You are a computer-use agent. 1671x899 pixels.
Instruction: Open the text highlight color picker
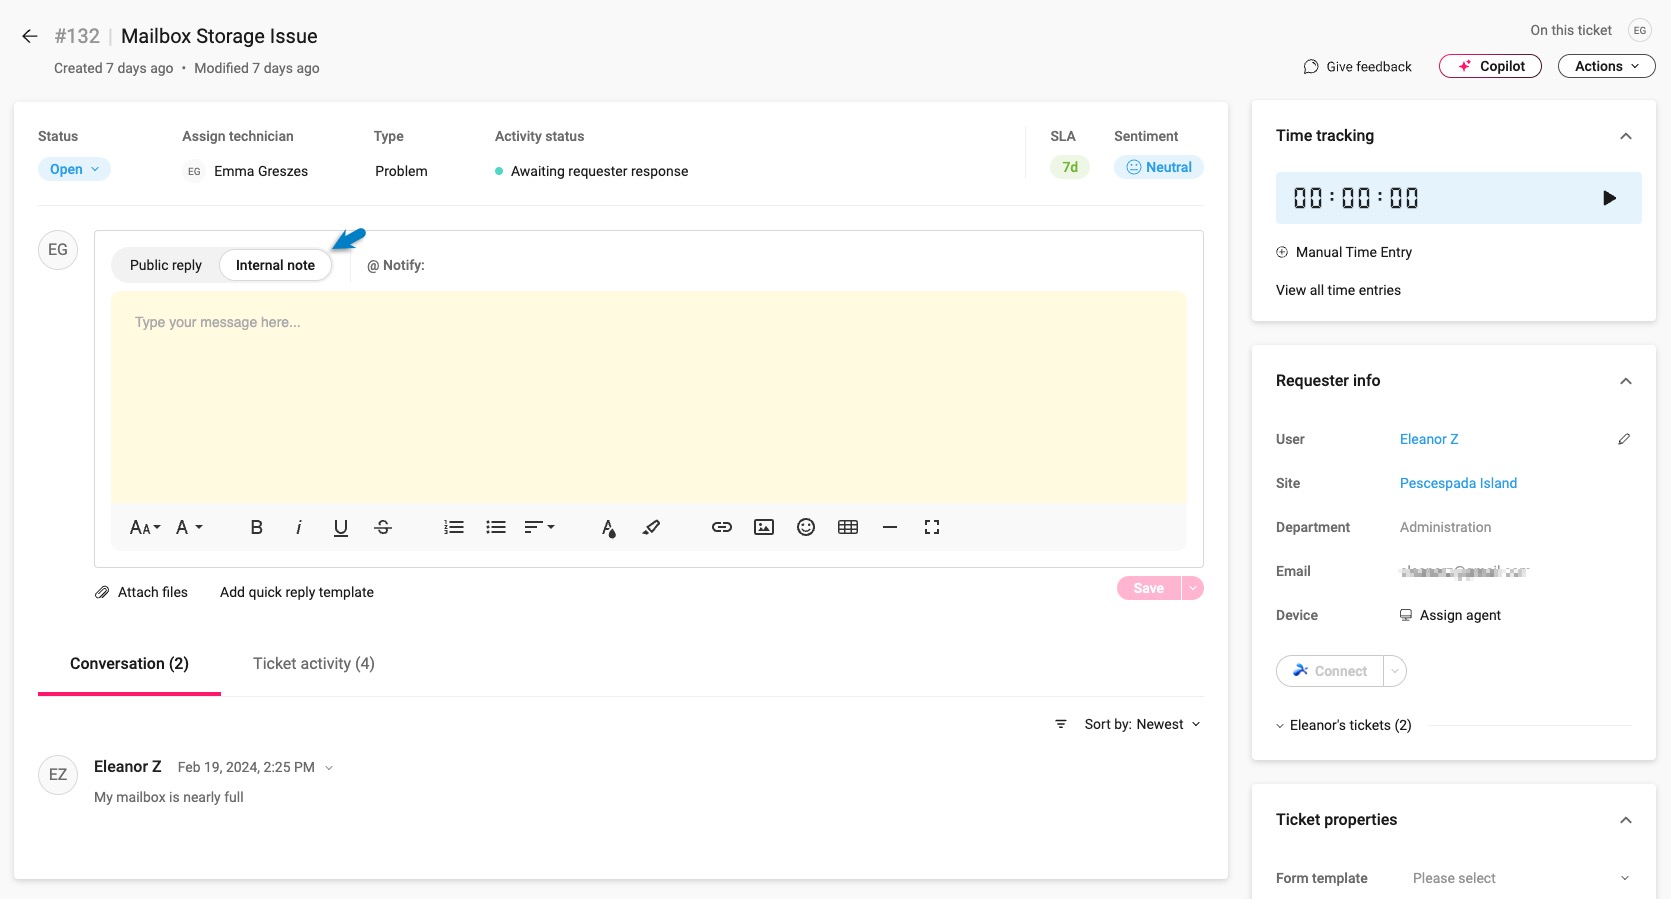(651, 527)
